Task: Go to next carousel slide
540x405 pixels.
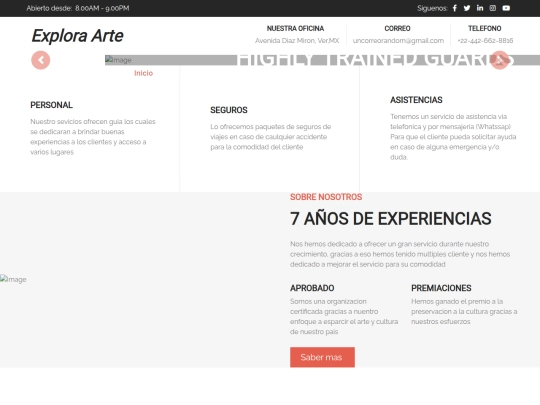Action: [500, 60]
